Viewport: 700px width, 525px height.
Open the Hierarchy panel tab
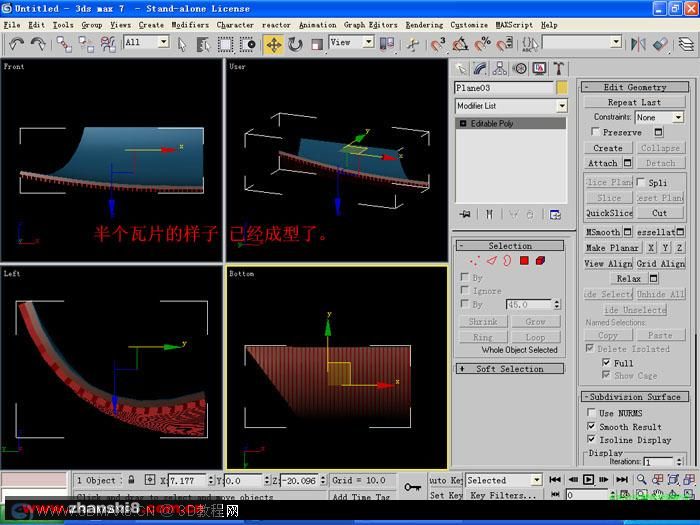(x=500, y=68)
